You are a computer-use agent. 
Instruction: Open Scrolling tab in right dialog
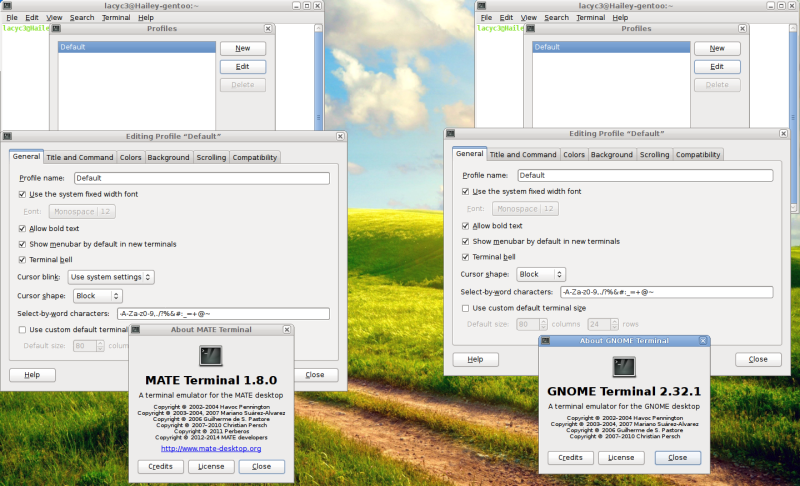(655, 155)
